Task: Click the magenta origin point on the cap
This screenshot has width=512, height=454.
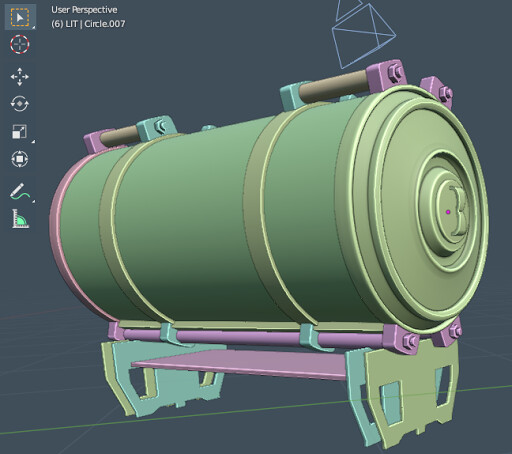Action: 448,212
